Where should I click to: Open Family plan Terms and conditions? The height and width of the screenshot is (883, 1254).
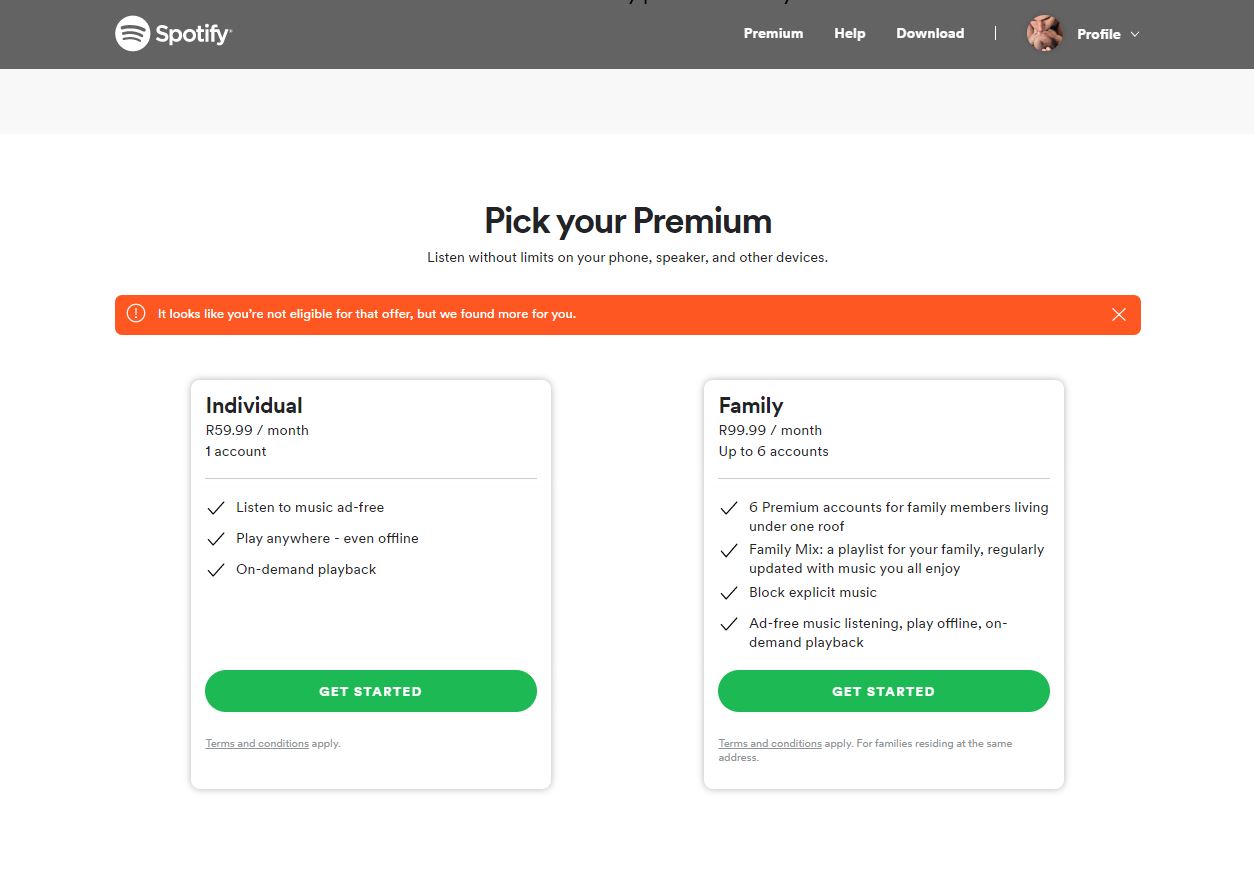point(770,744)
